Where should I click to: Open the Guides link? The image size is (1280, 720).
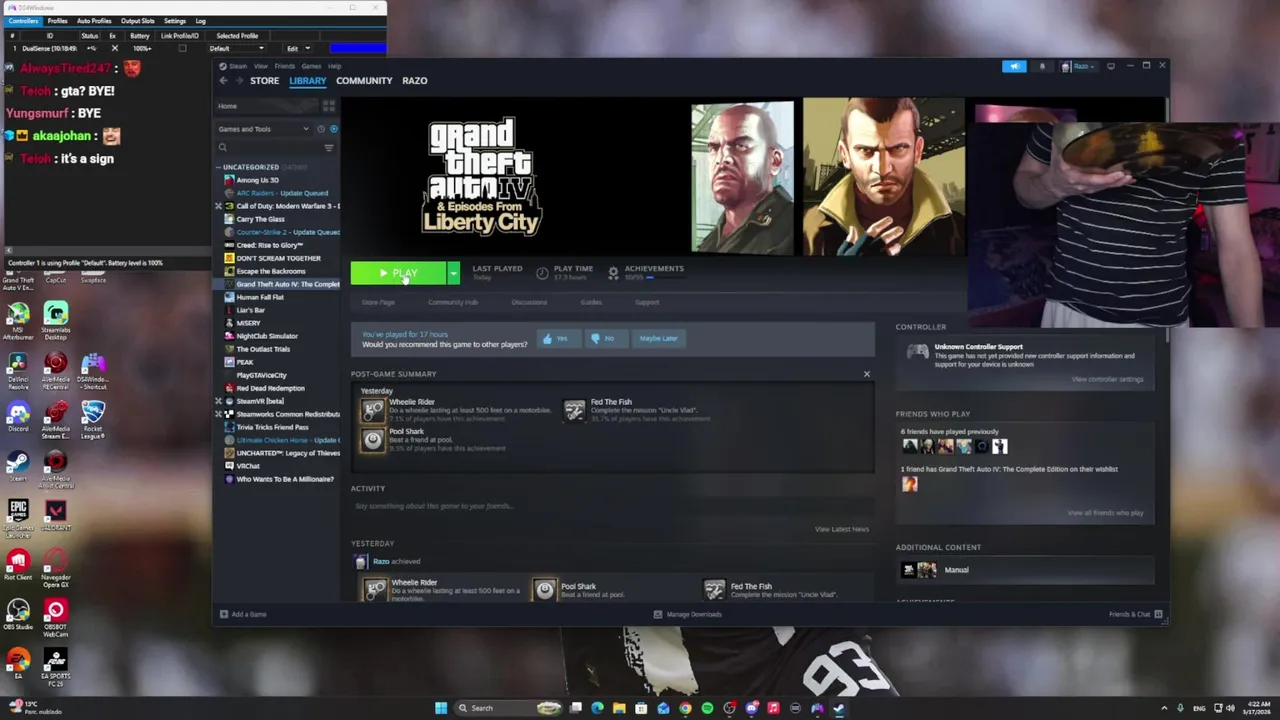pos(591,302)
